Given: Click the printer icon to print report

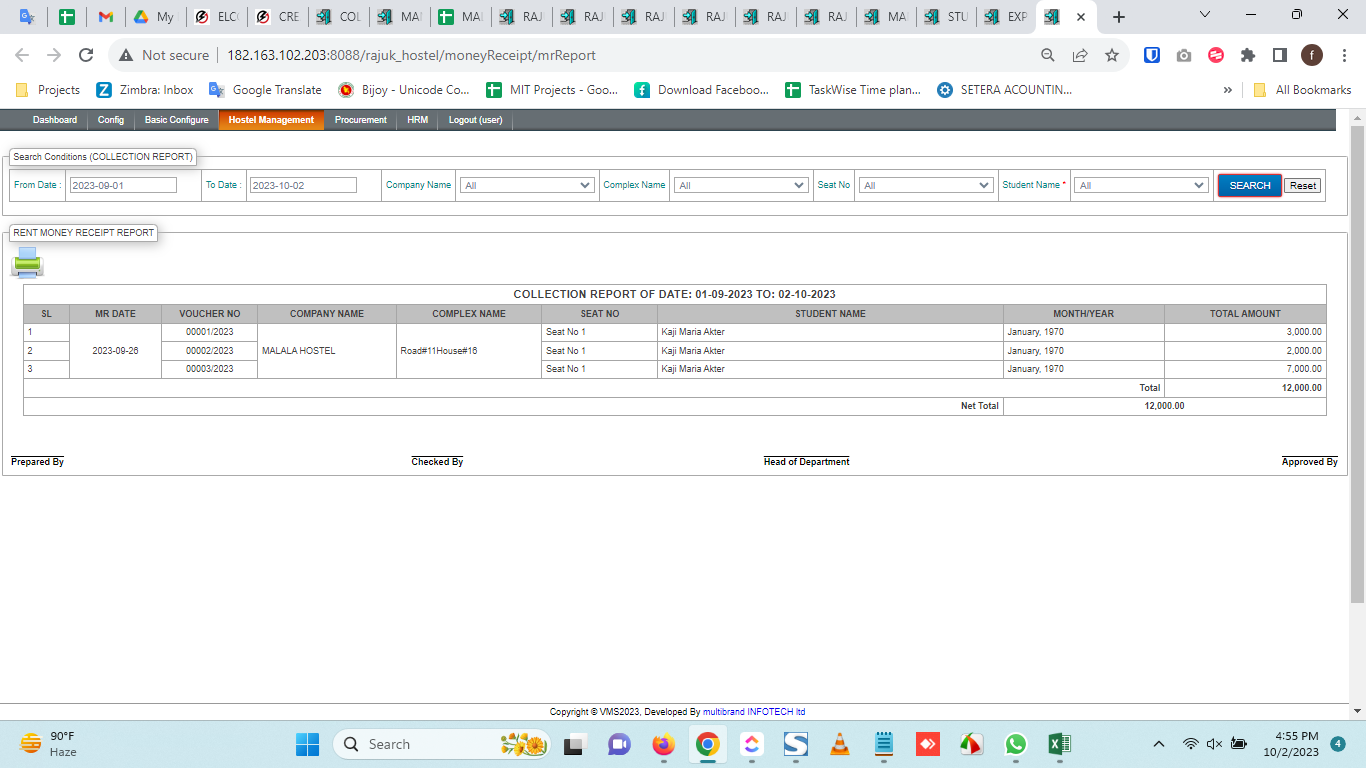Looking at the screenshot, I should pos(27,262).
